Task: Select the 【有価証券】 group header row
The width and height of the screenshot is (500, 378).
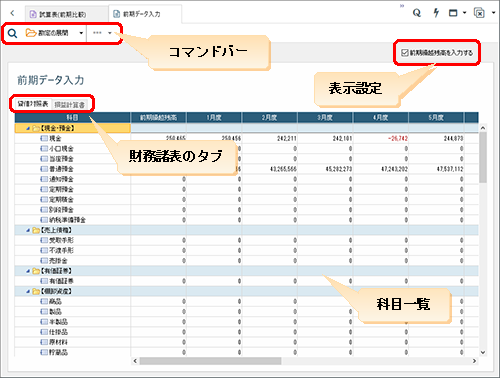Action: (247, 271)
